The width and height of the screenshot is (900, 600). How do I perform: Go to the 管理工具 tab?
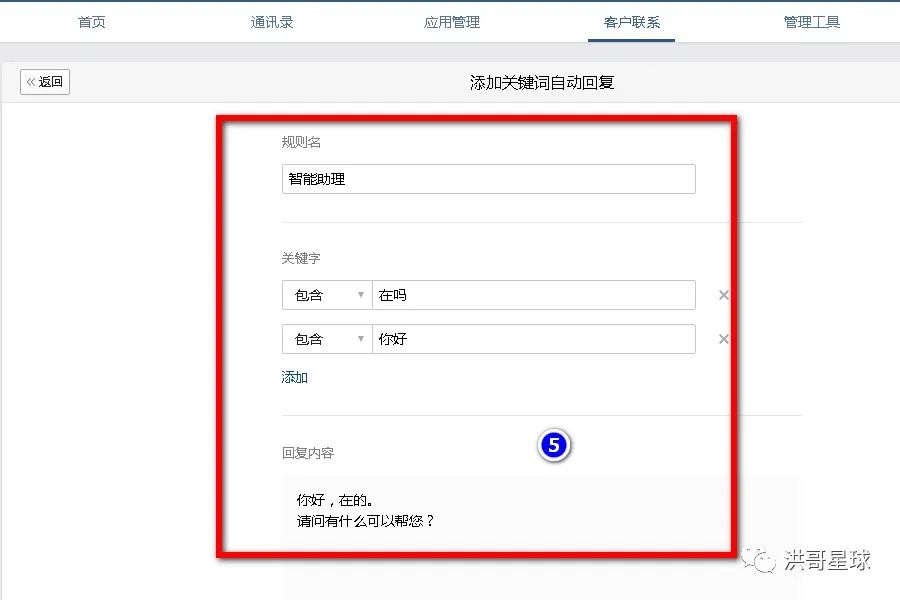pos(812,22)
